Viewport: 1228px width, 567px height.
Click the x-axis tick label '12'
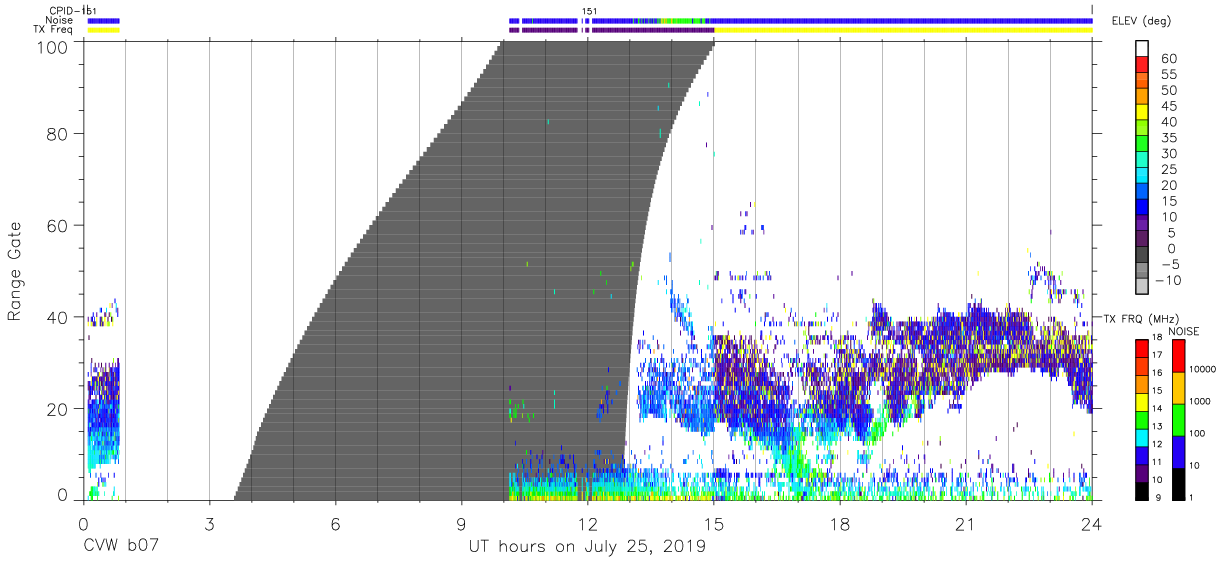click(588, 523)
